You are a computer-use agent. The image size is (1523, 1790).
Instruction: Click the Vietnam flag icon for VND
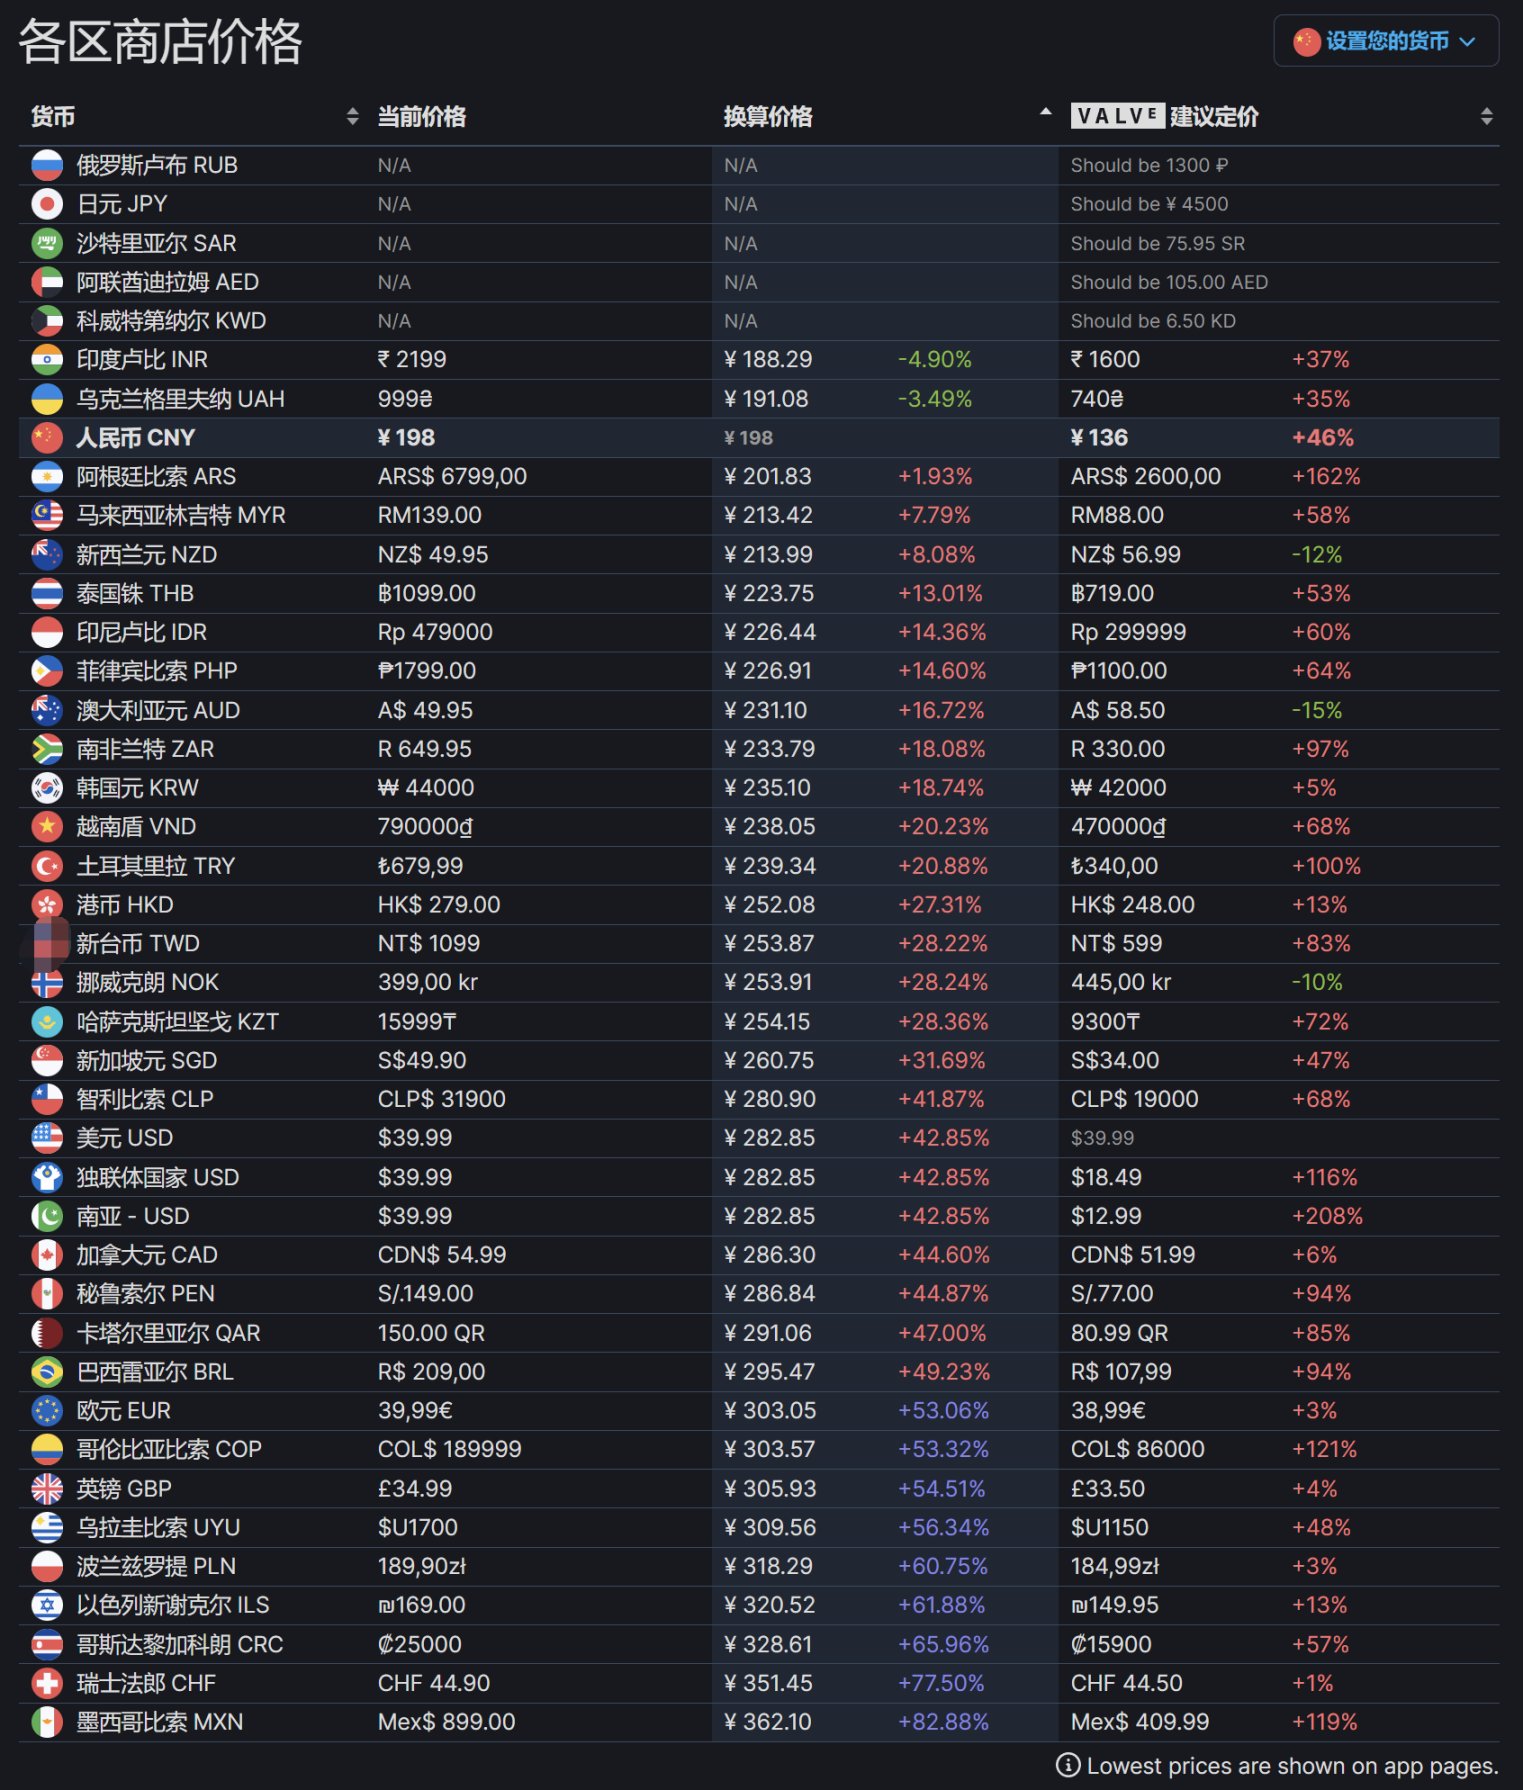pyautogui.click(x=47, y=827)
